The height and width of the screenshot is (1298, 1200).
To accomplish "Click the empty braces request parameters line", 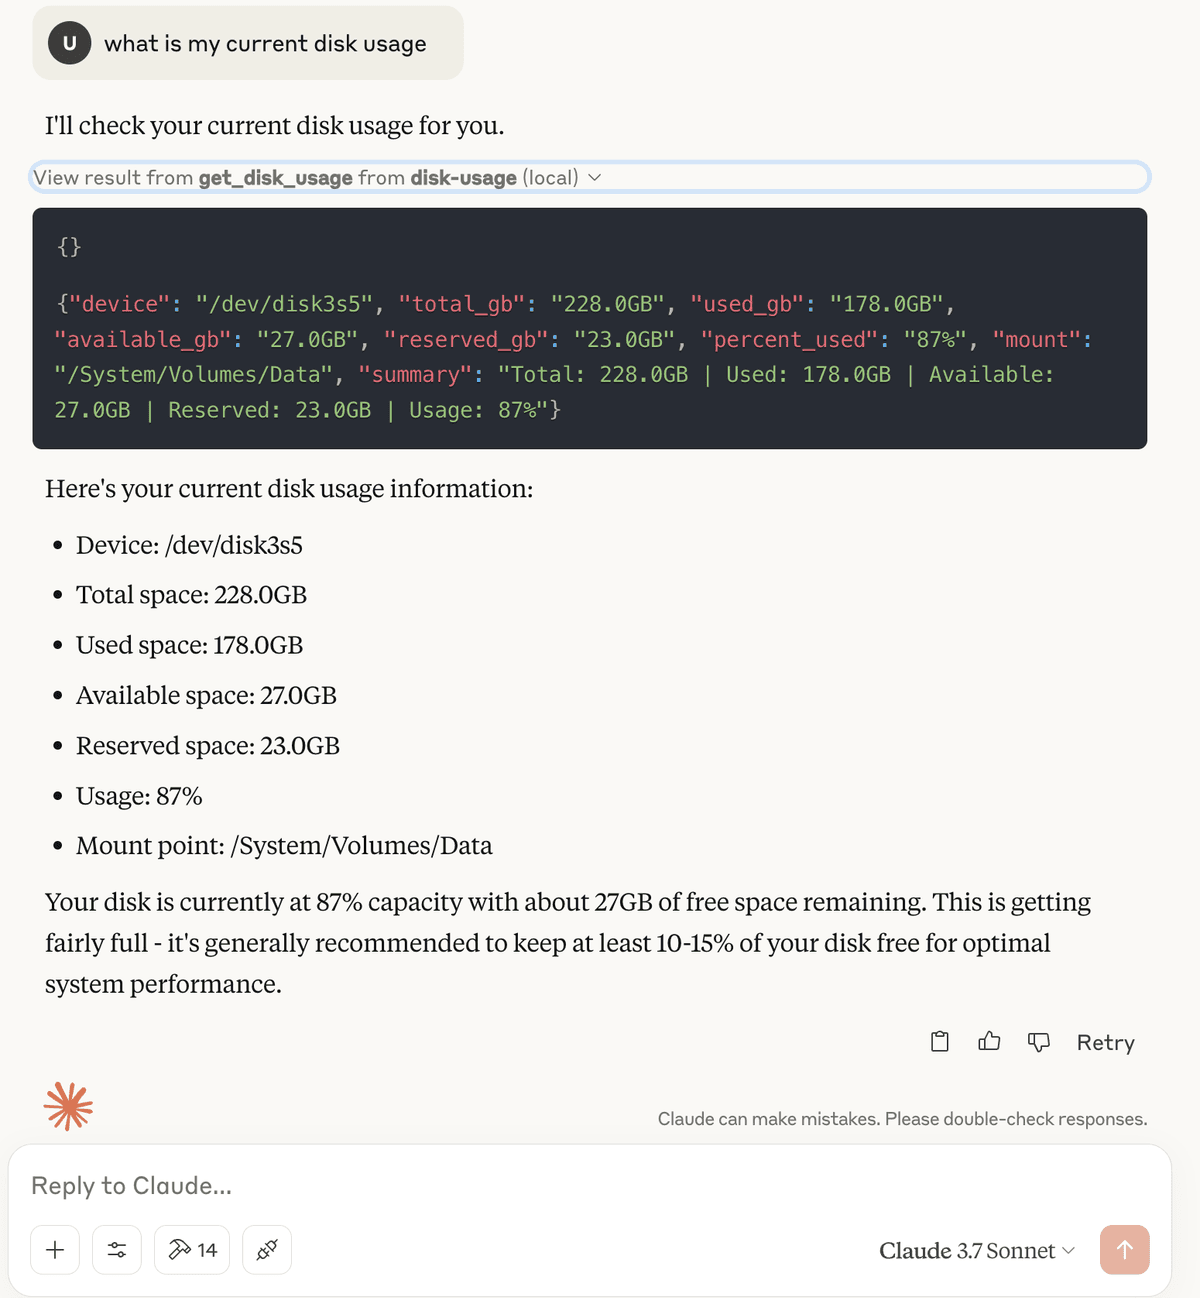I will coord(70,246).
